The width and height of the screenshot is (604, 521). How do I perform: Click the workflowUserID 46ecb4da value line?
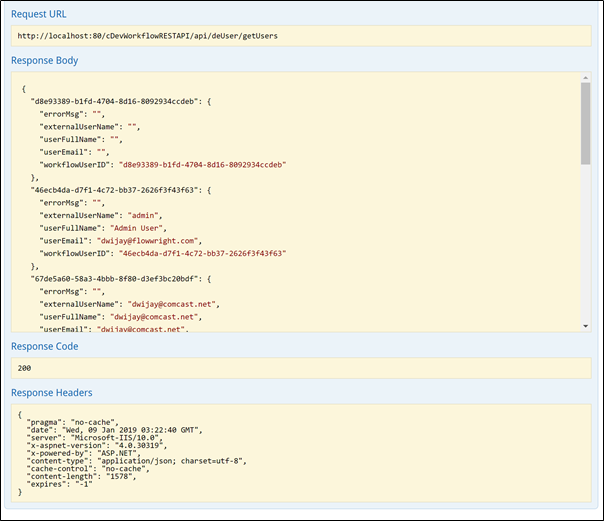tap(163, 253)
